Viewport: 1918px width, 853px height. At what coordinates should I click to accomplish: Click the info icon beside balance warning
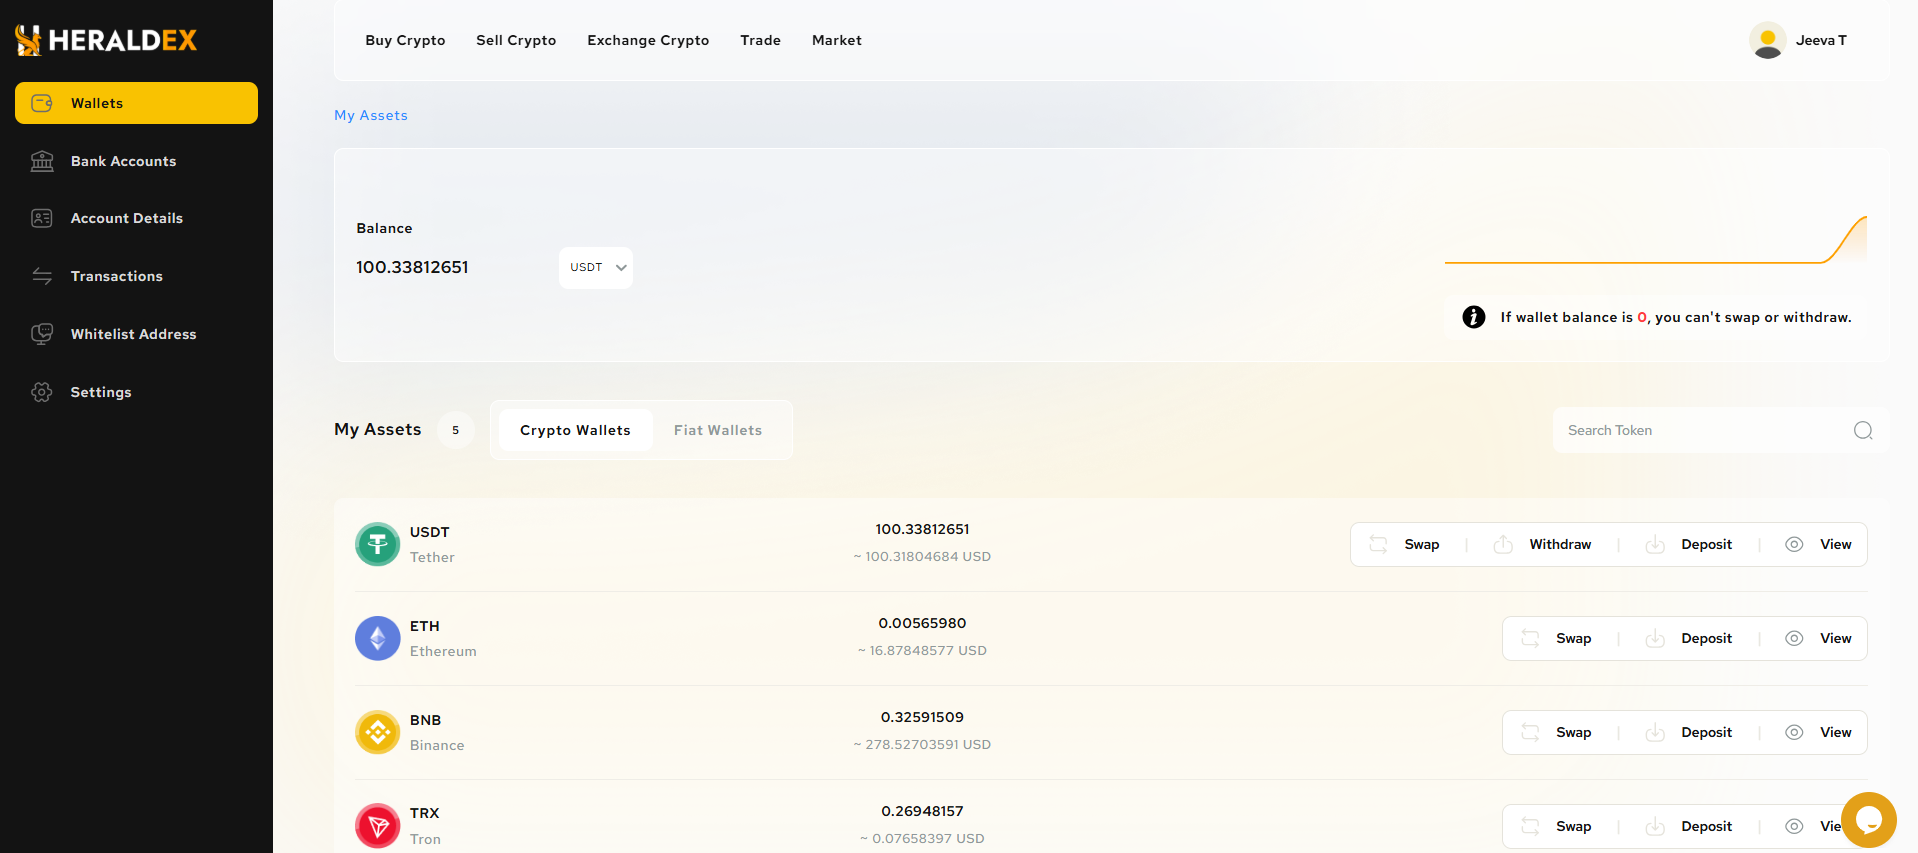click(1473, 317)
